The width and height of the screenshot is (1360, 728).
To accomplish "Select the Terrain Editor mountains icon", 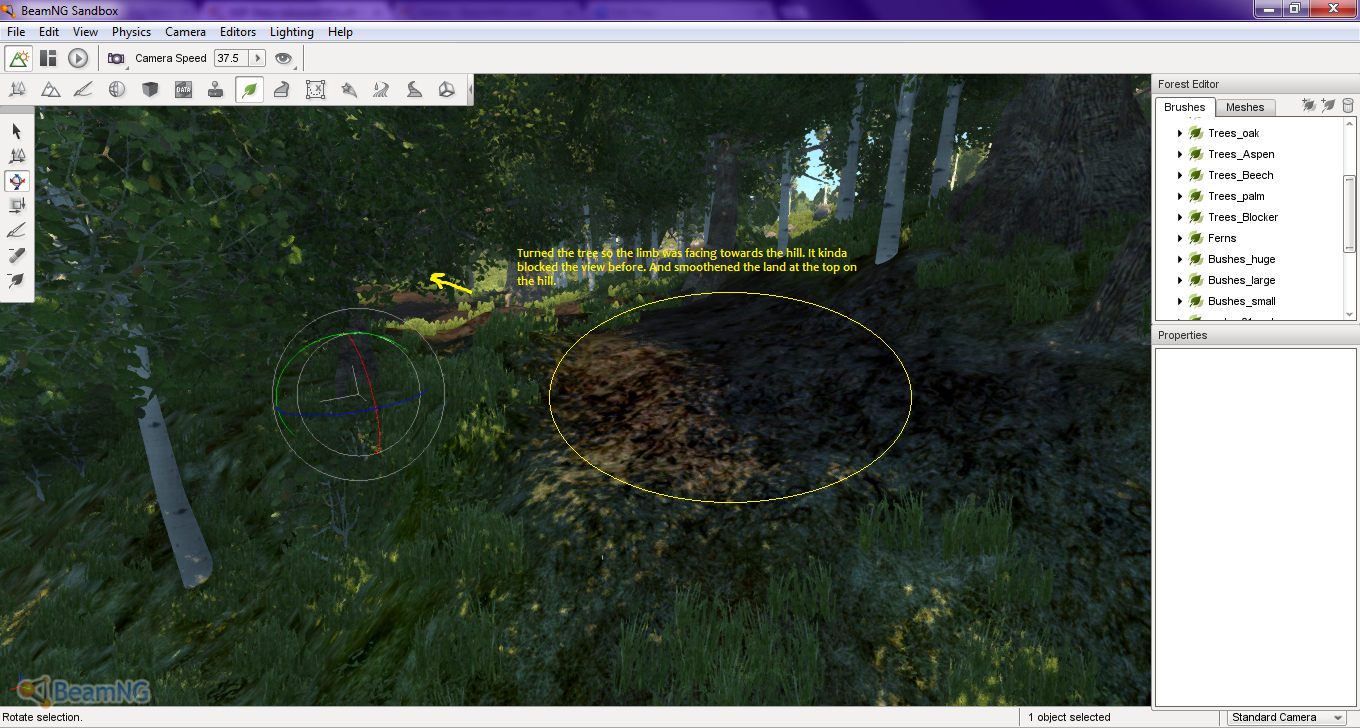I will tap(51, 89).
